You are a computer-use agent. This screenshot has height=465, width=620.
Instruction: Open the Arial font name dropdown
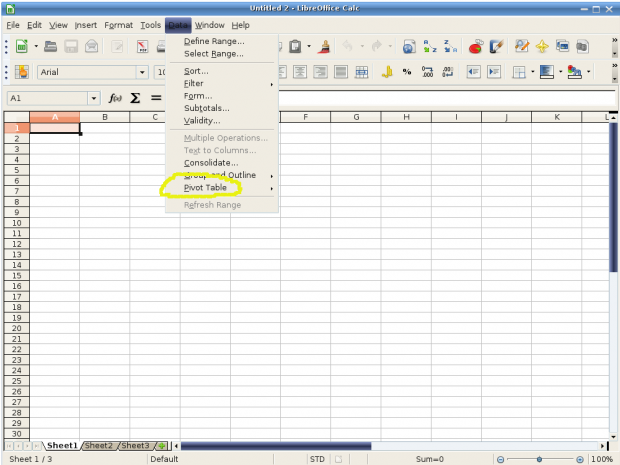tap(142, 72)
